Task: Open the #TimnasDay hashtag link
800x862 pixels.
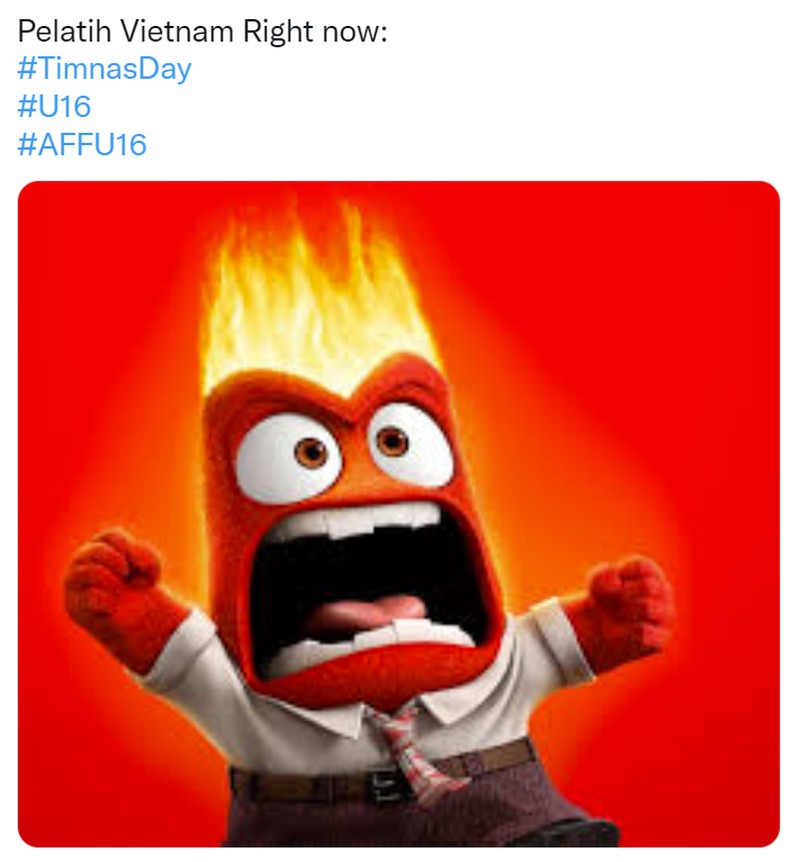Action: click(x=104, y=69)
